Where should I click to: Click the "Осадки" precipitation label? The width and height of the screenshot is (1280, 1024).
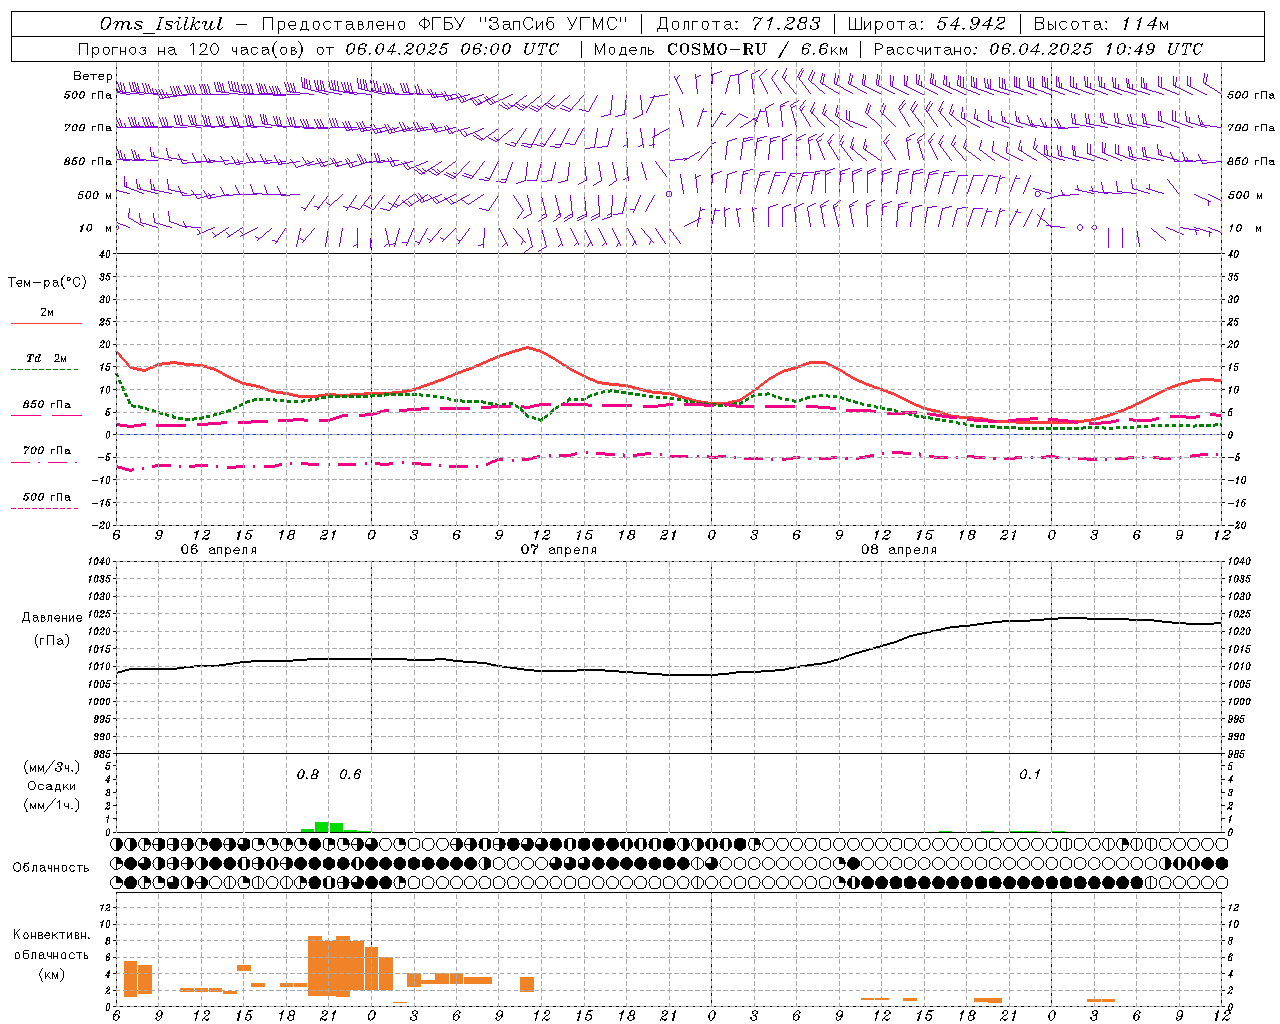click(x=52, y=786)
